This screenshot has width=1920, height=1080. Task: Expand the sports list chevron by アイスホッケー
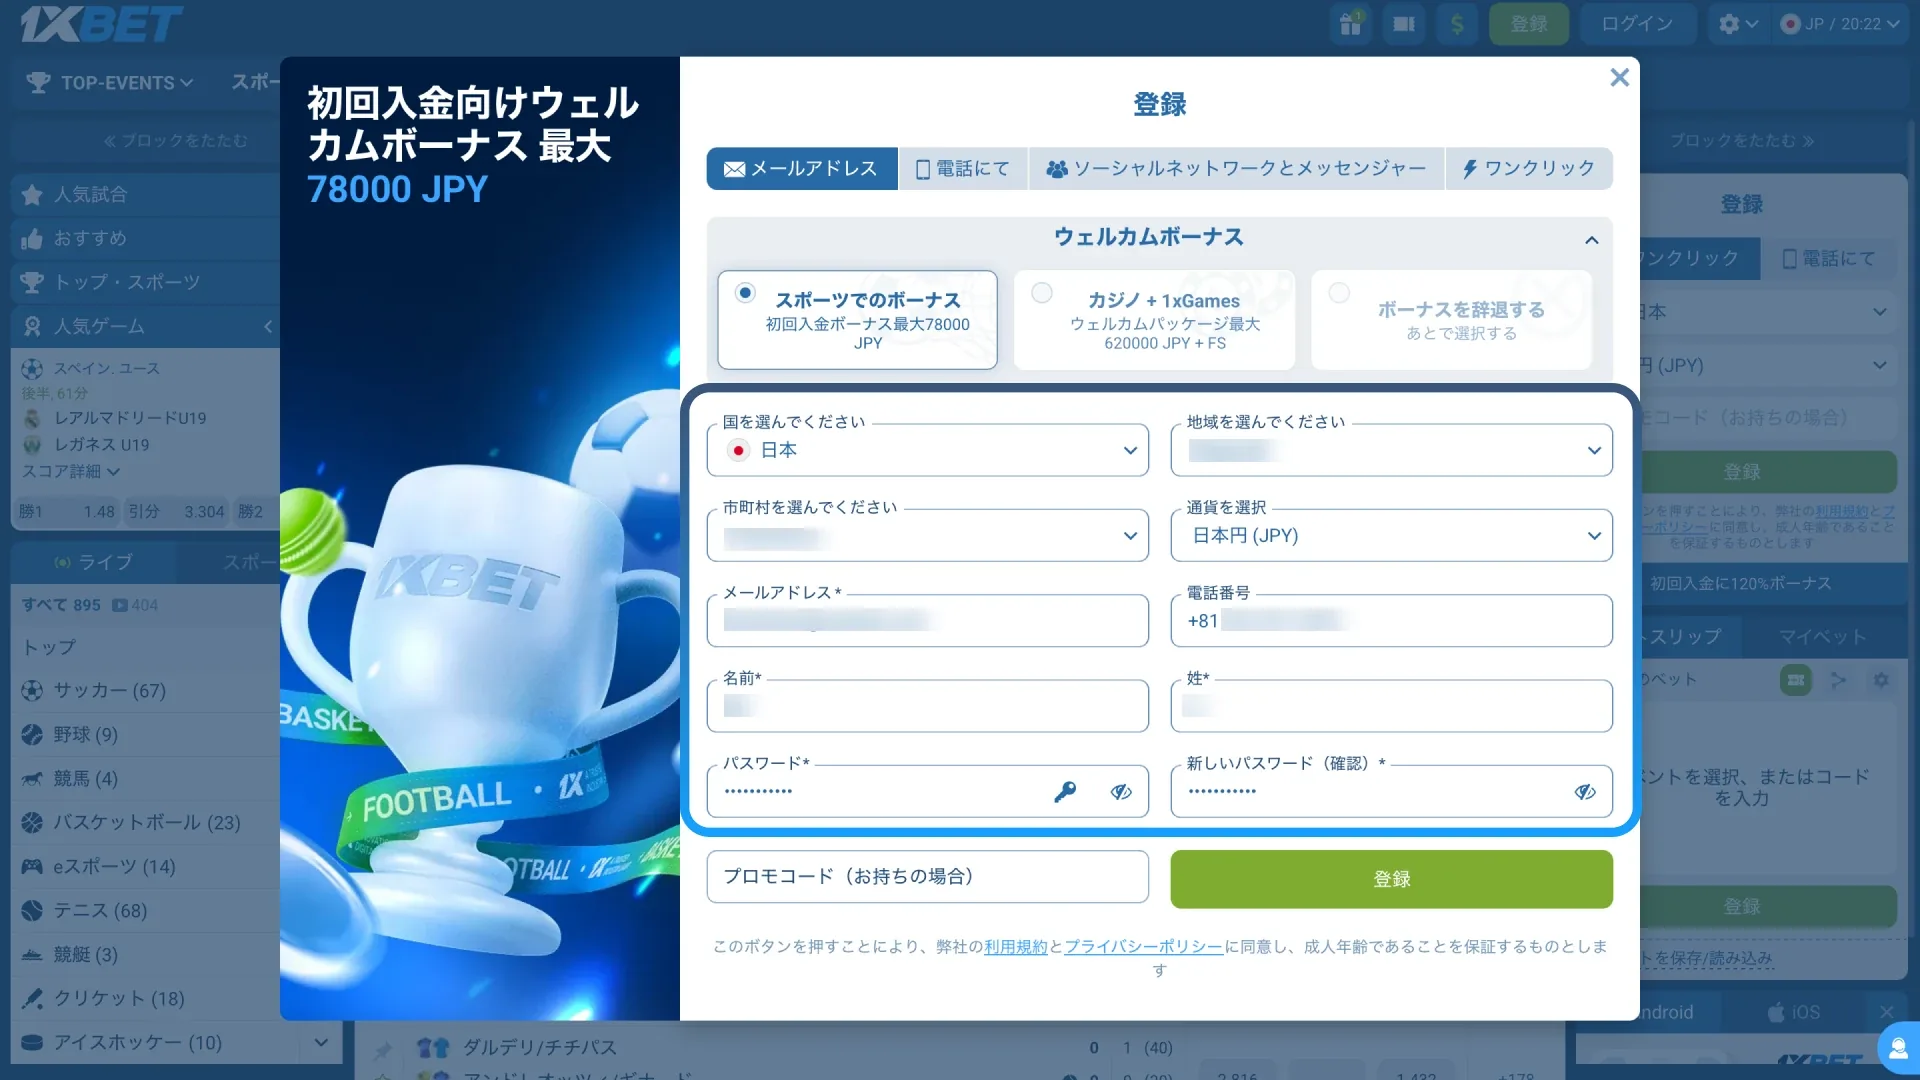click(x=321, y=1043)
